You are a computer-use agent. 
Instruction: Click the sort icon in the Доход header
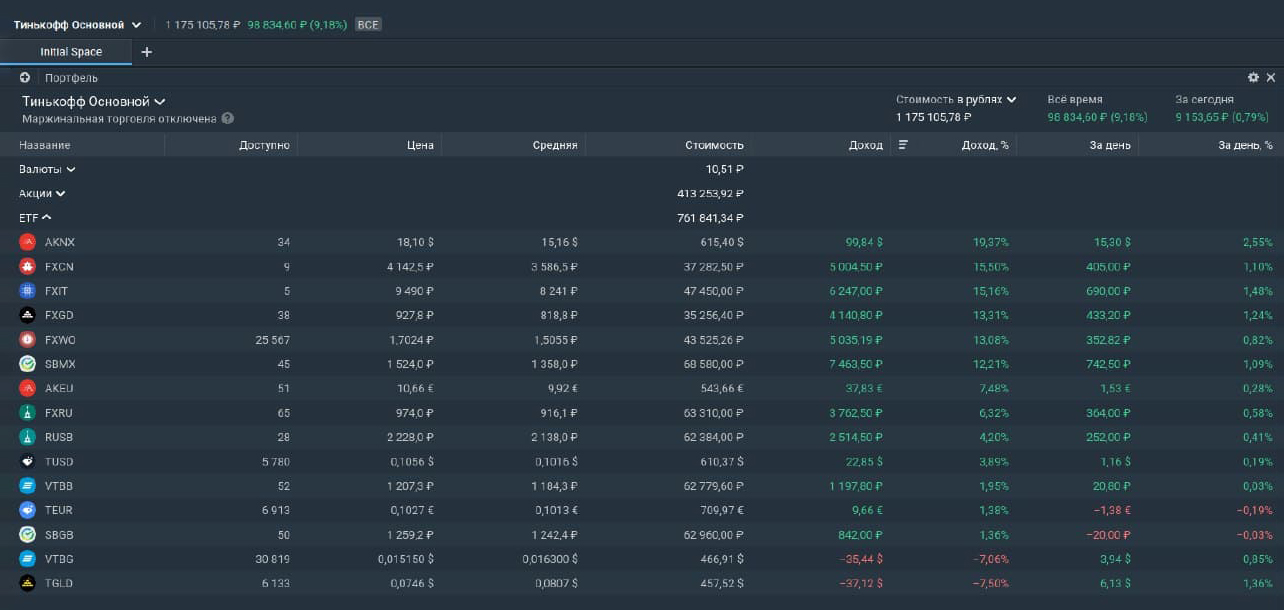click(x=903, y=145)
